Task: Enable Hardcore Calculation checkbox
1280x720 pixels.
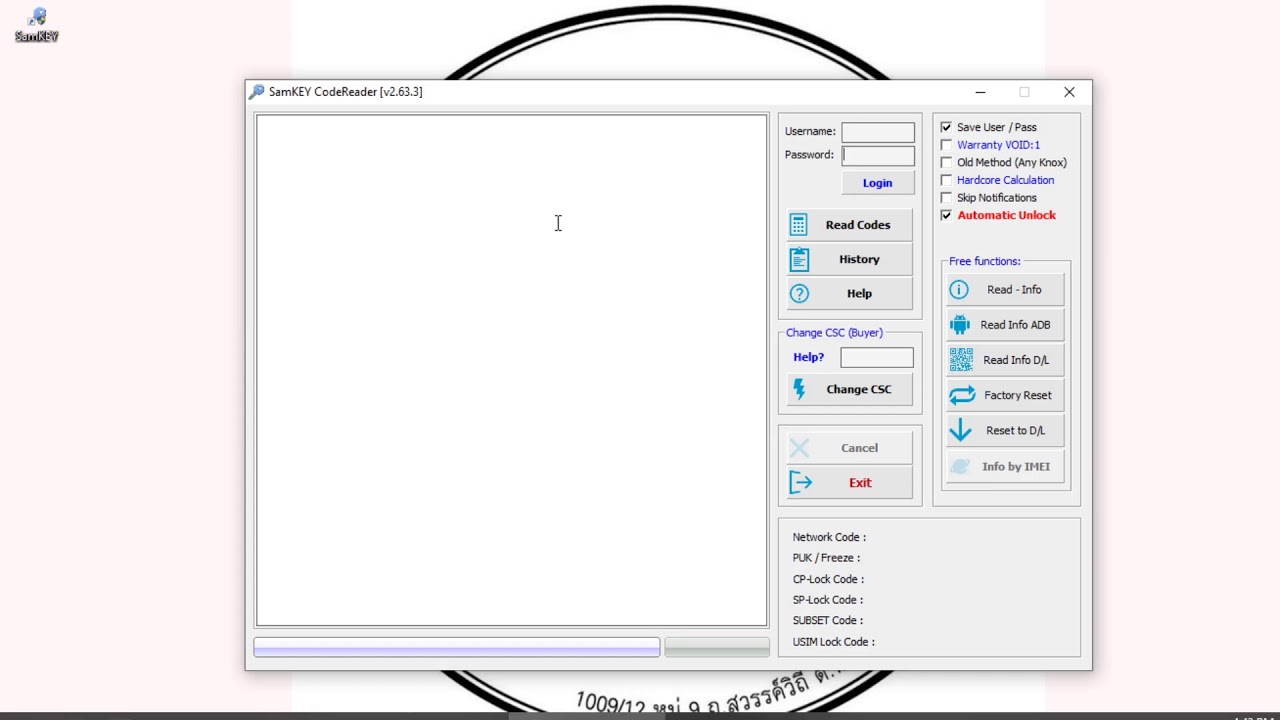Action: click(946, 180)
